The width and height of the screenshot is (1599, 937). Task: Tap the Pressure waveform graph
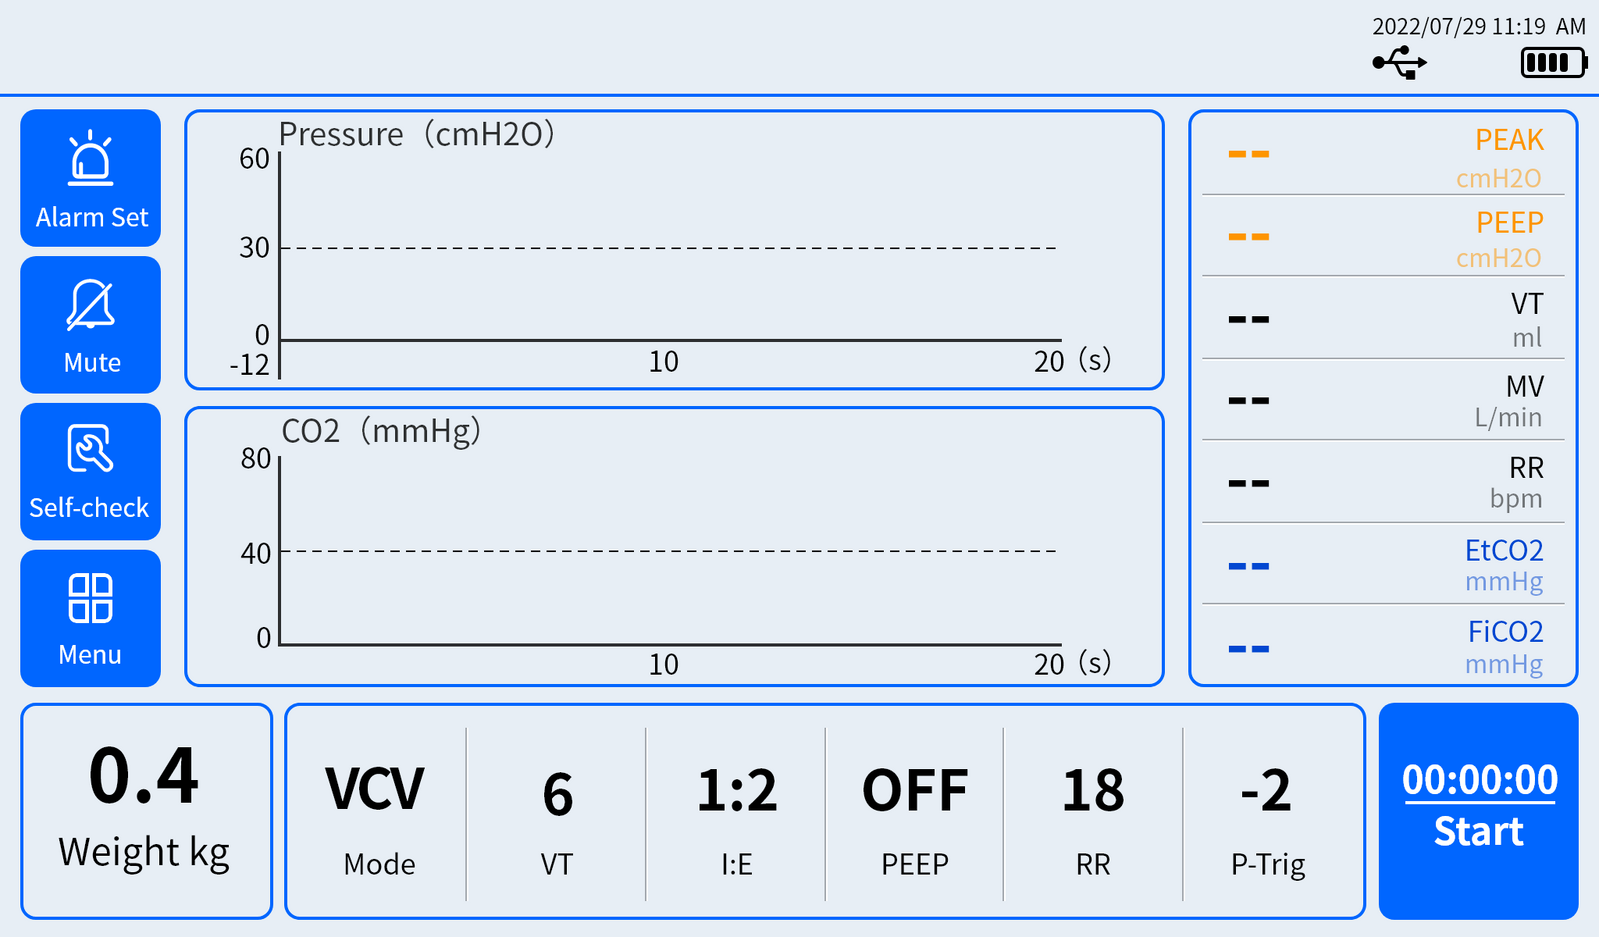click(x=674, y=250)
